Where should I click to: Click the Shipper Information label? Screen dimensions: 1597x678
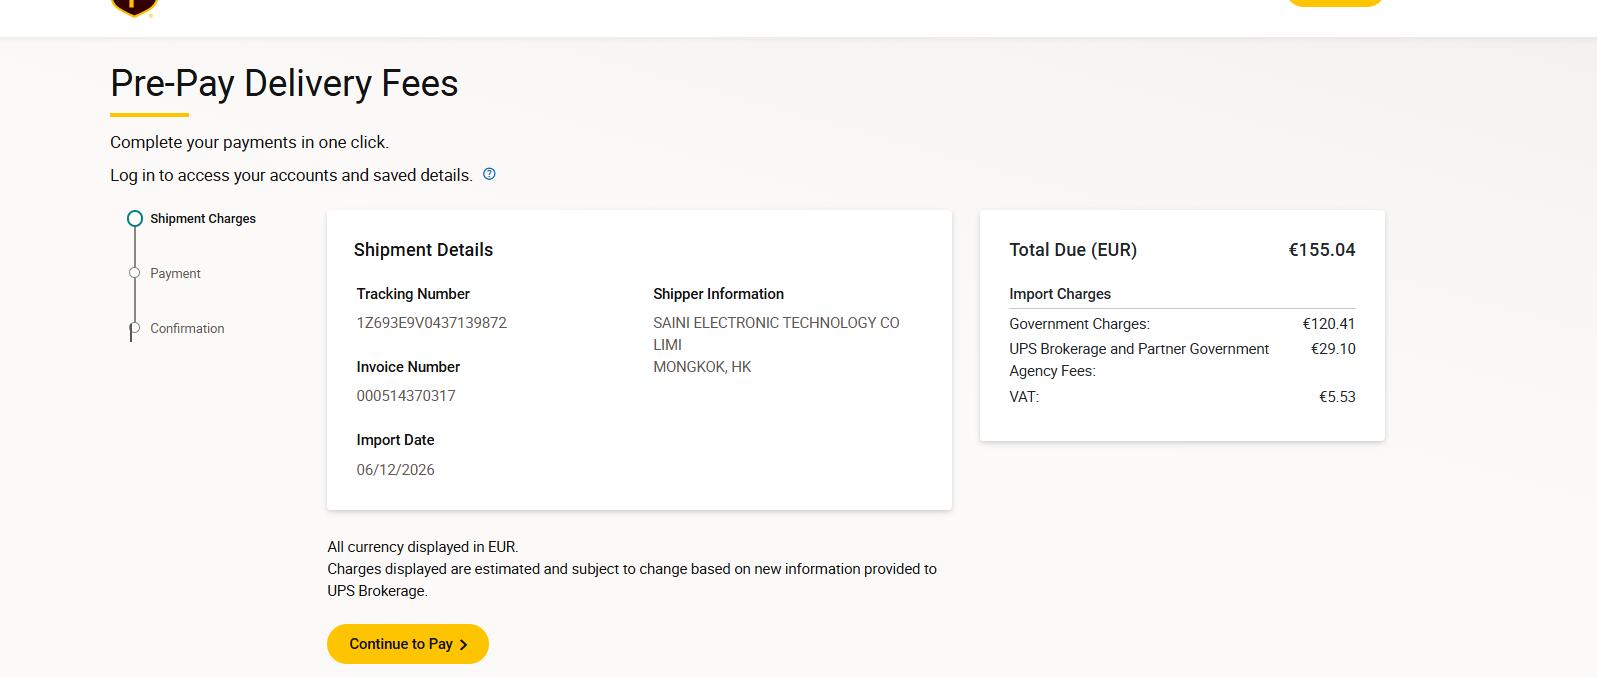(x=718, y=294)
